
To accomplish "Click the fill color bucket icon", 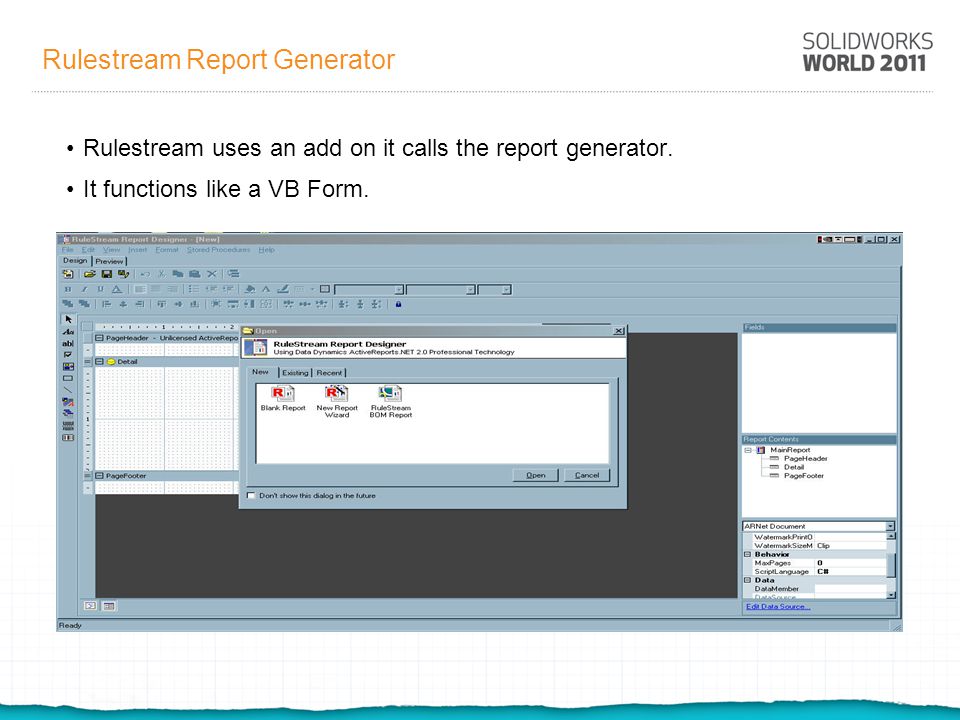I will [x=250, y=289].
